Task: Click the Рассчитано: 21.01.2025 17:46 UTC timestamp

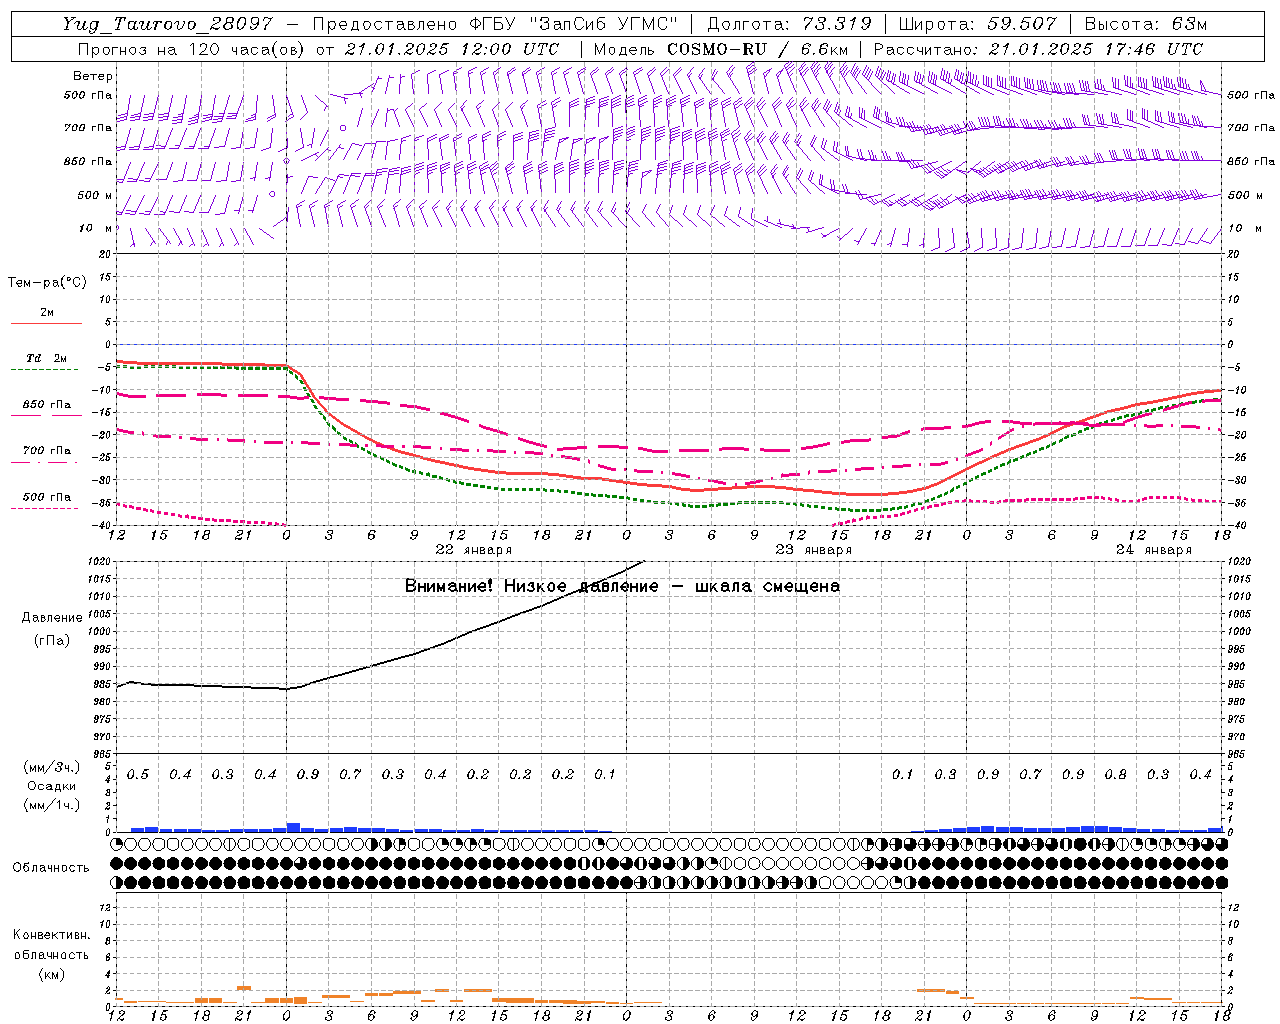Action: click(1038, 49)
